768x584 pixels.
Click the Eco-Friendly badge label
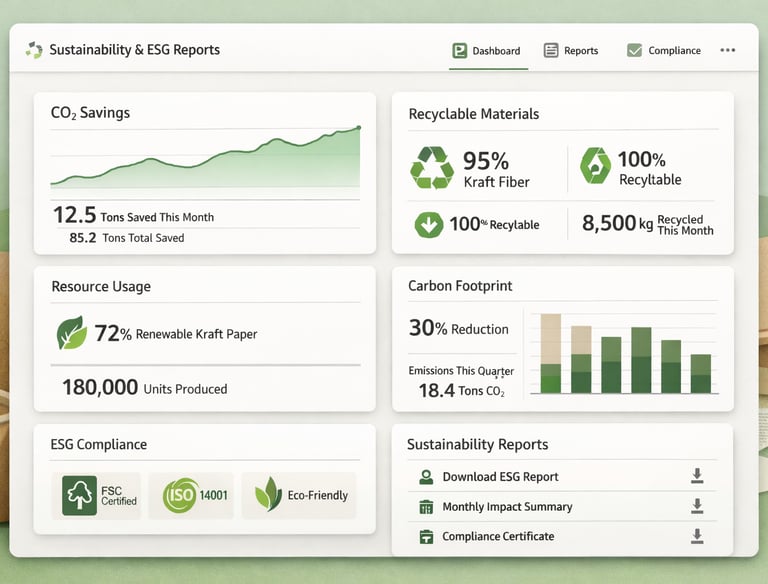[x=317, y=495]
